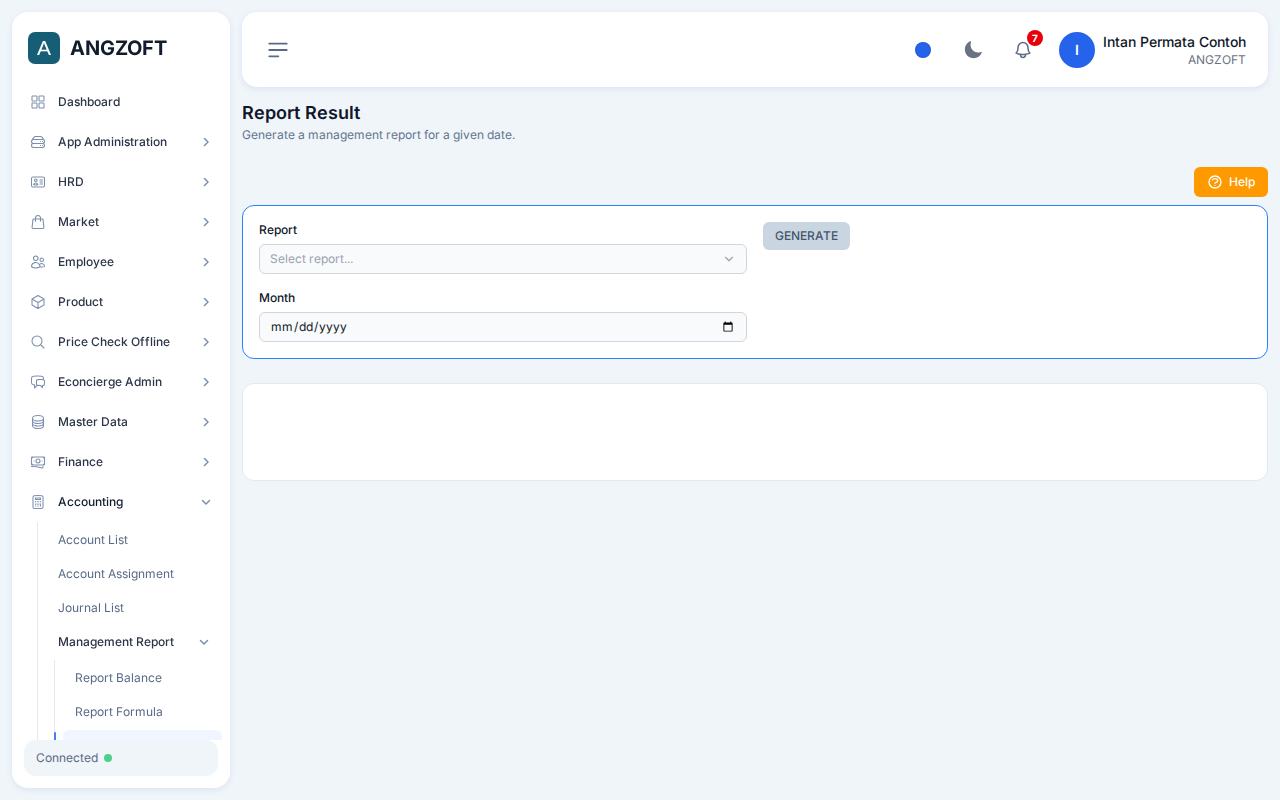1280x800 pixels.
Task: Click the Dashboard grid icon
Action: pos(38,102)
